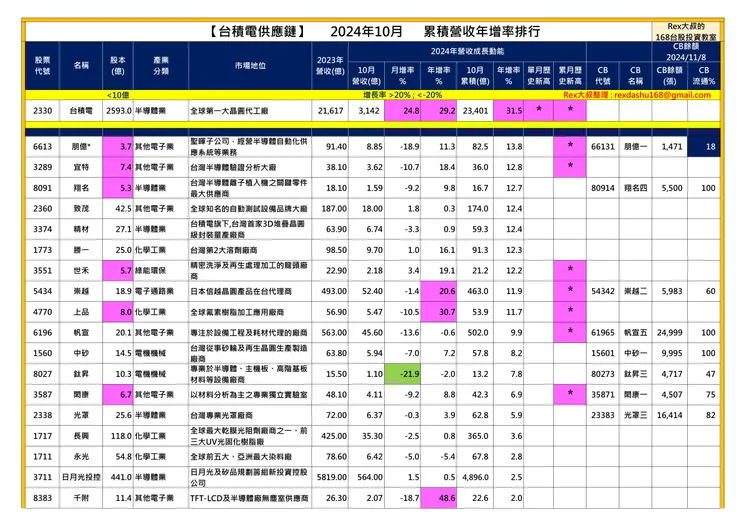Viewport: 740px width, 523px height.
Task: Click the highlighted 48.6 growth cell
Action: (x=438, y=498)
